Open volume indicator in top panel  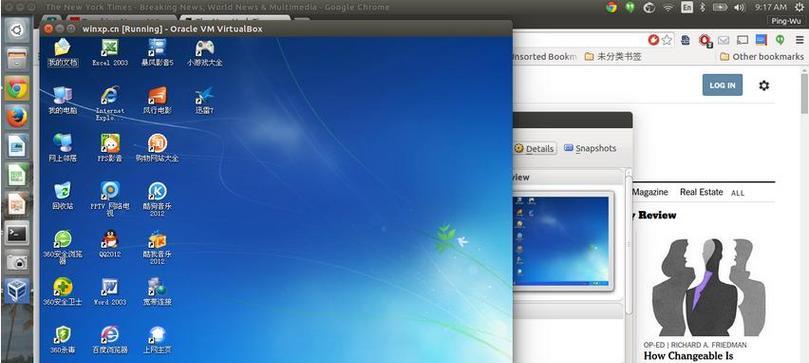click(x=739, y=7)
